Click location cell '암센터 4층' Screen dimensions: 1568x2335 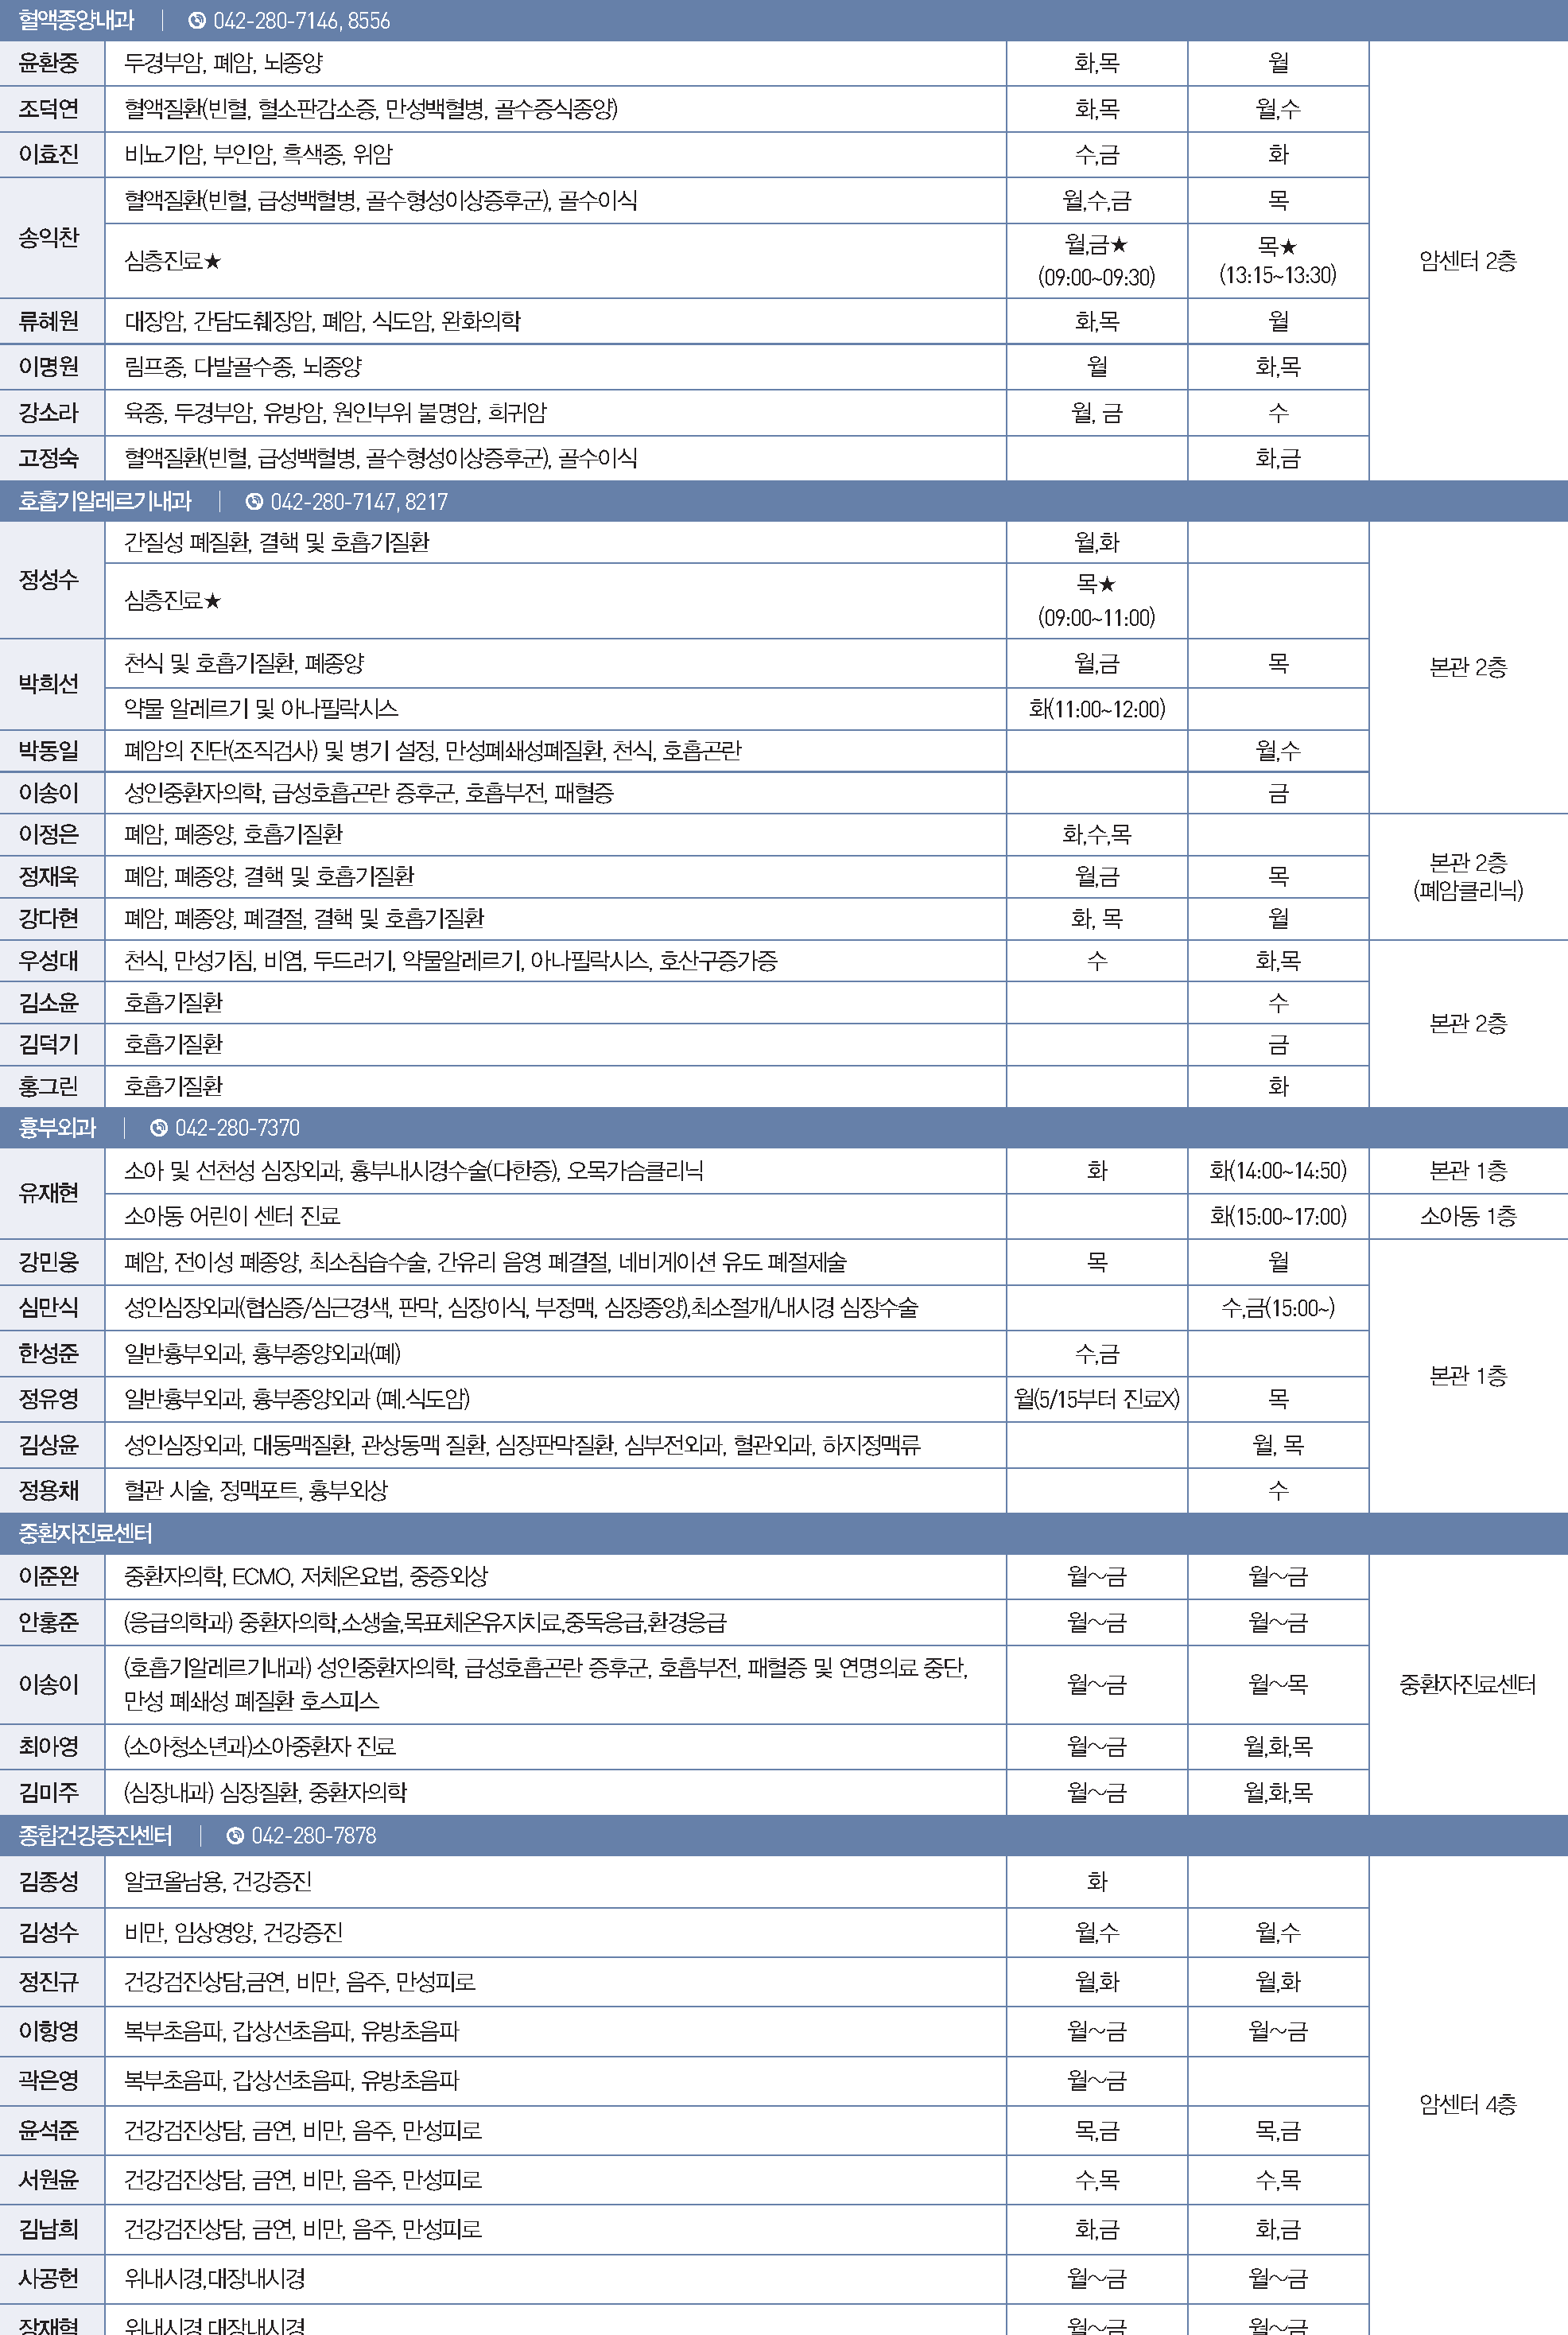point(1468,2105)
